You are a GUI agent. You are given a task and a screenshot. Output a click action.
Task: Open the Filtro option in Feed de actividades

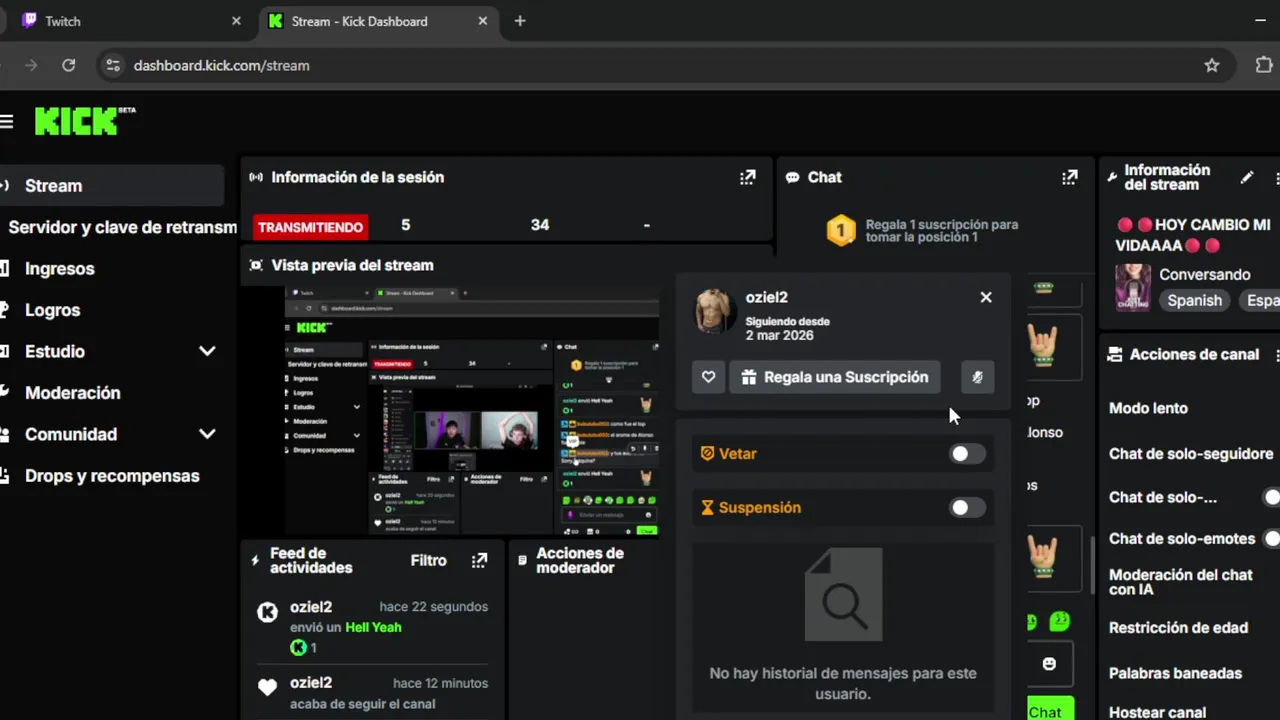[429, 560]
